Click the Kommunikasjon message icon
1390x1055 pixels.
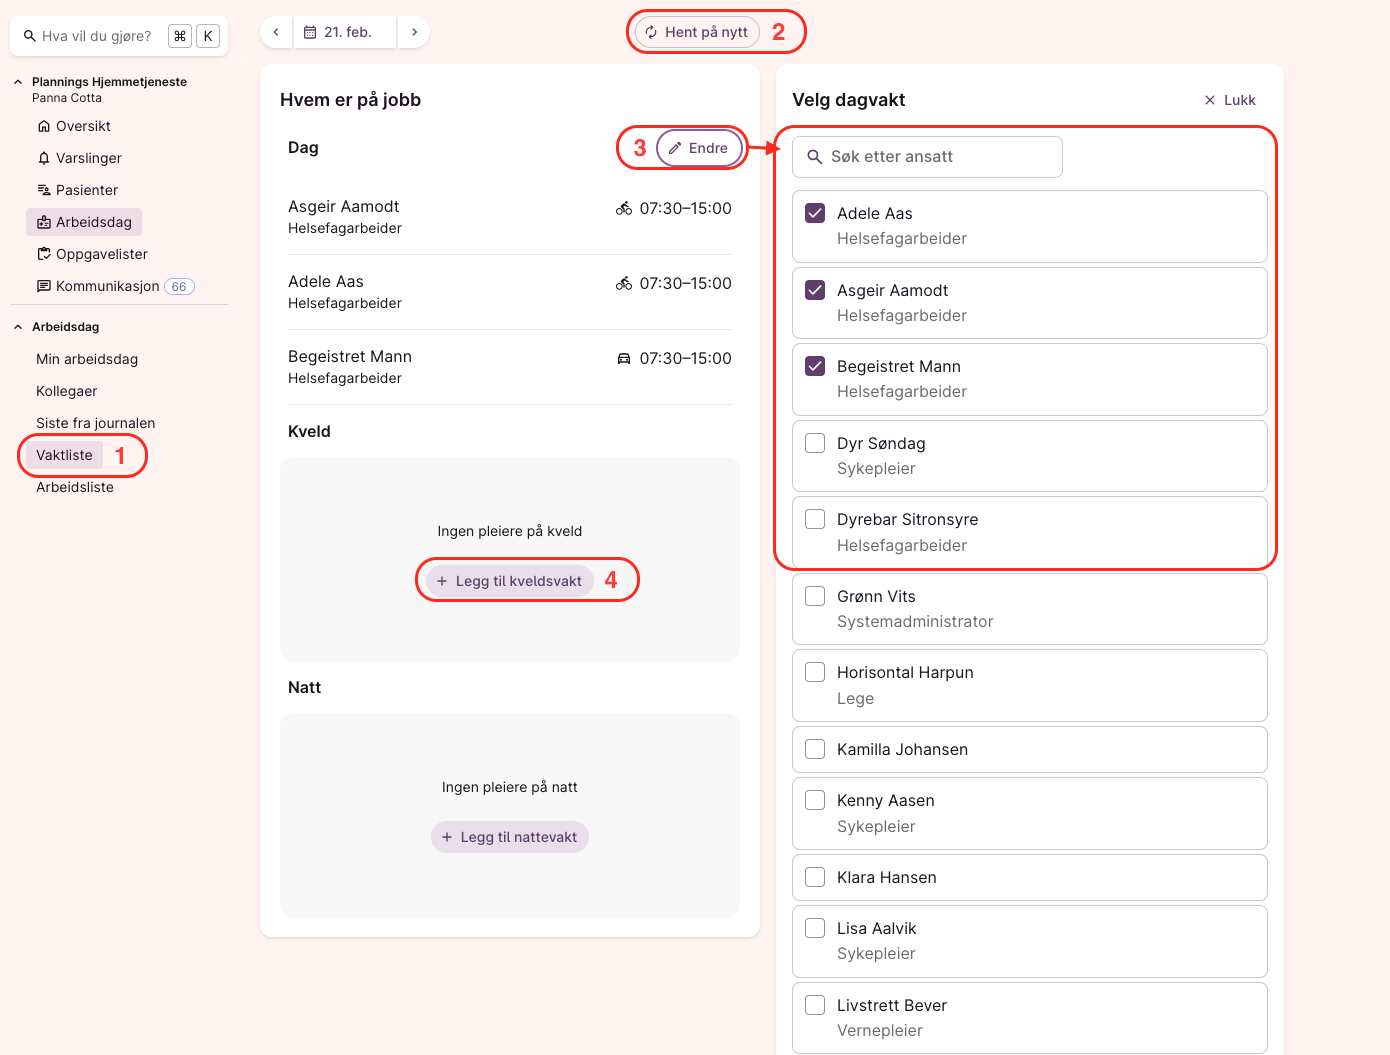coord(44,286)
